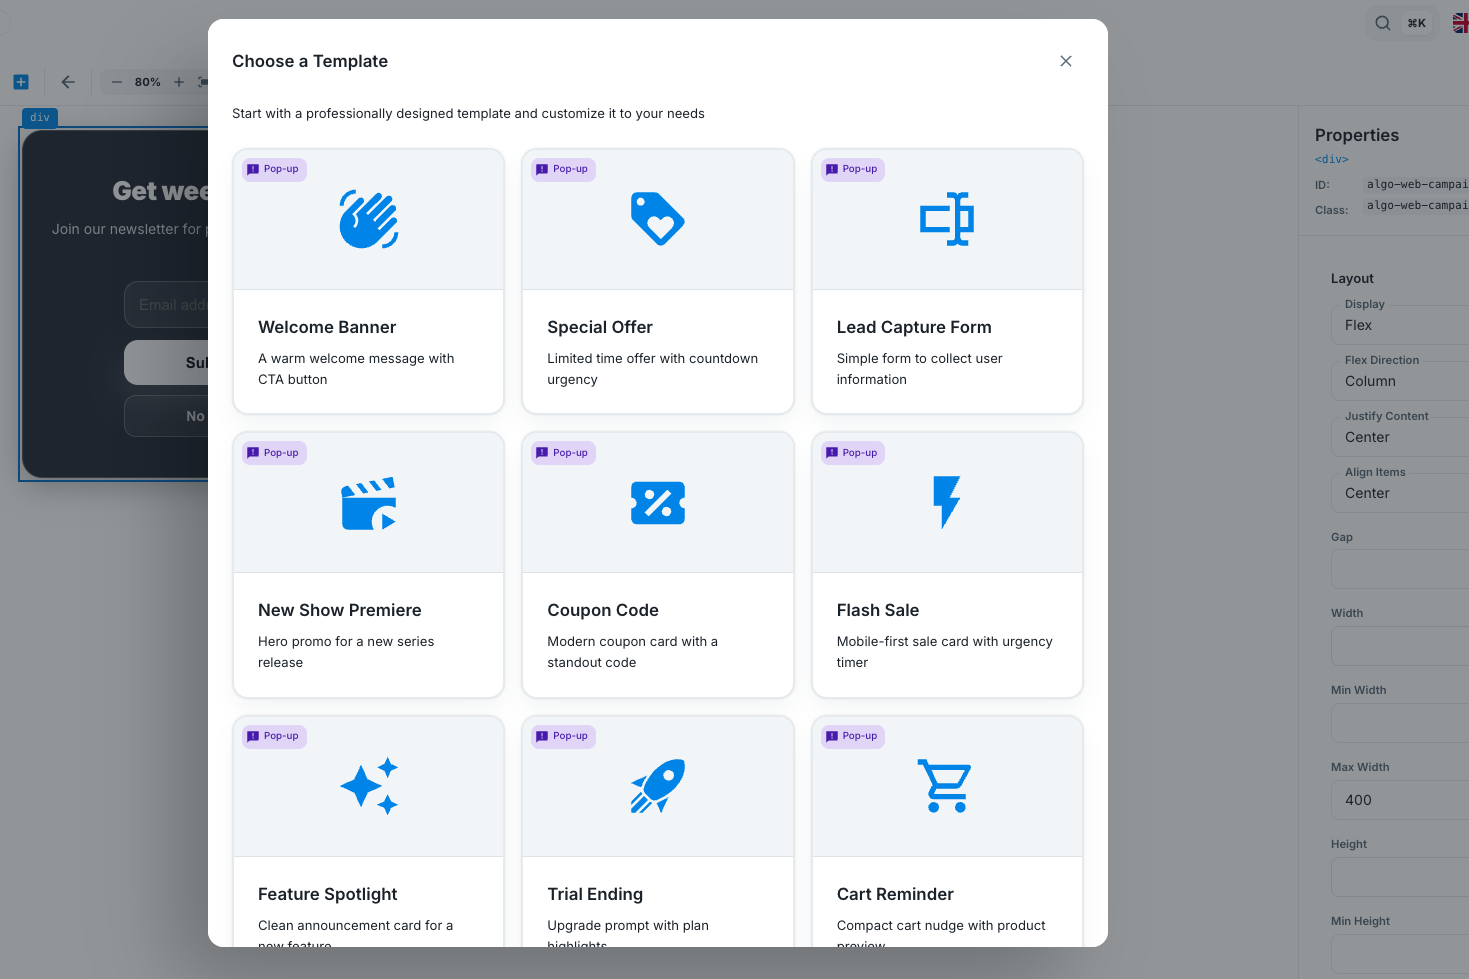Select the Lead Capture Form text-field icon
The width and height of the screenshot is (1469, 979).
point(947,219)
